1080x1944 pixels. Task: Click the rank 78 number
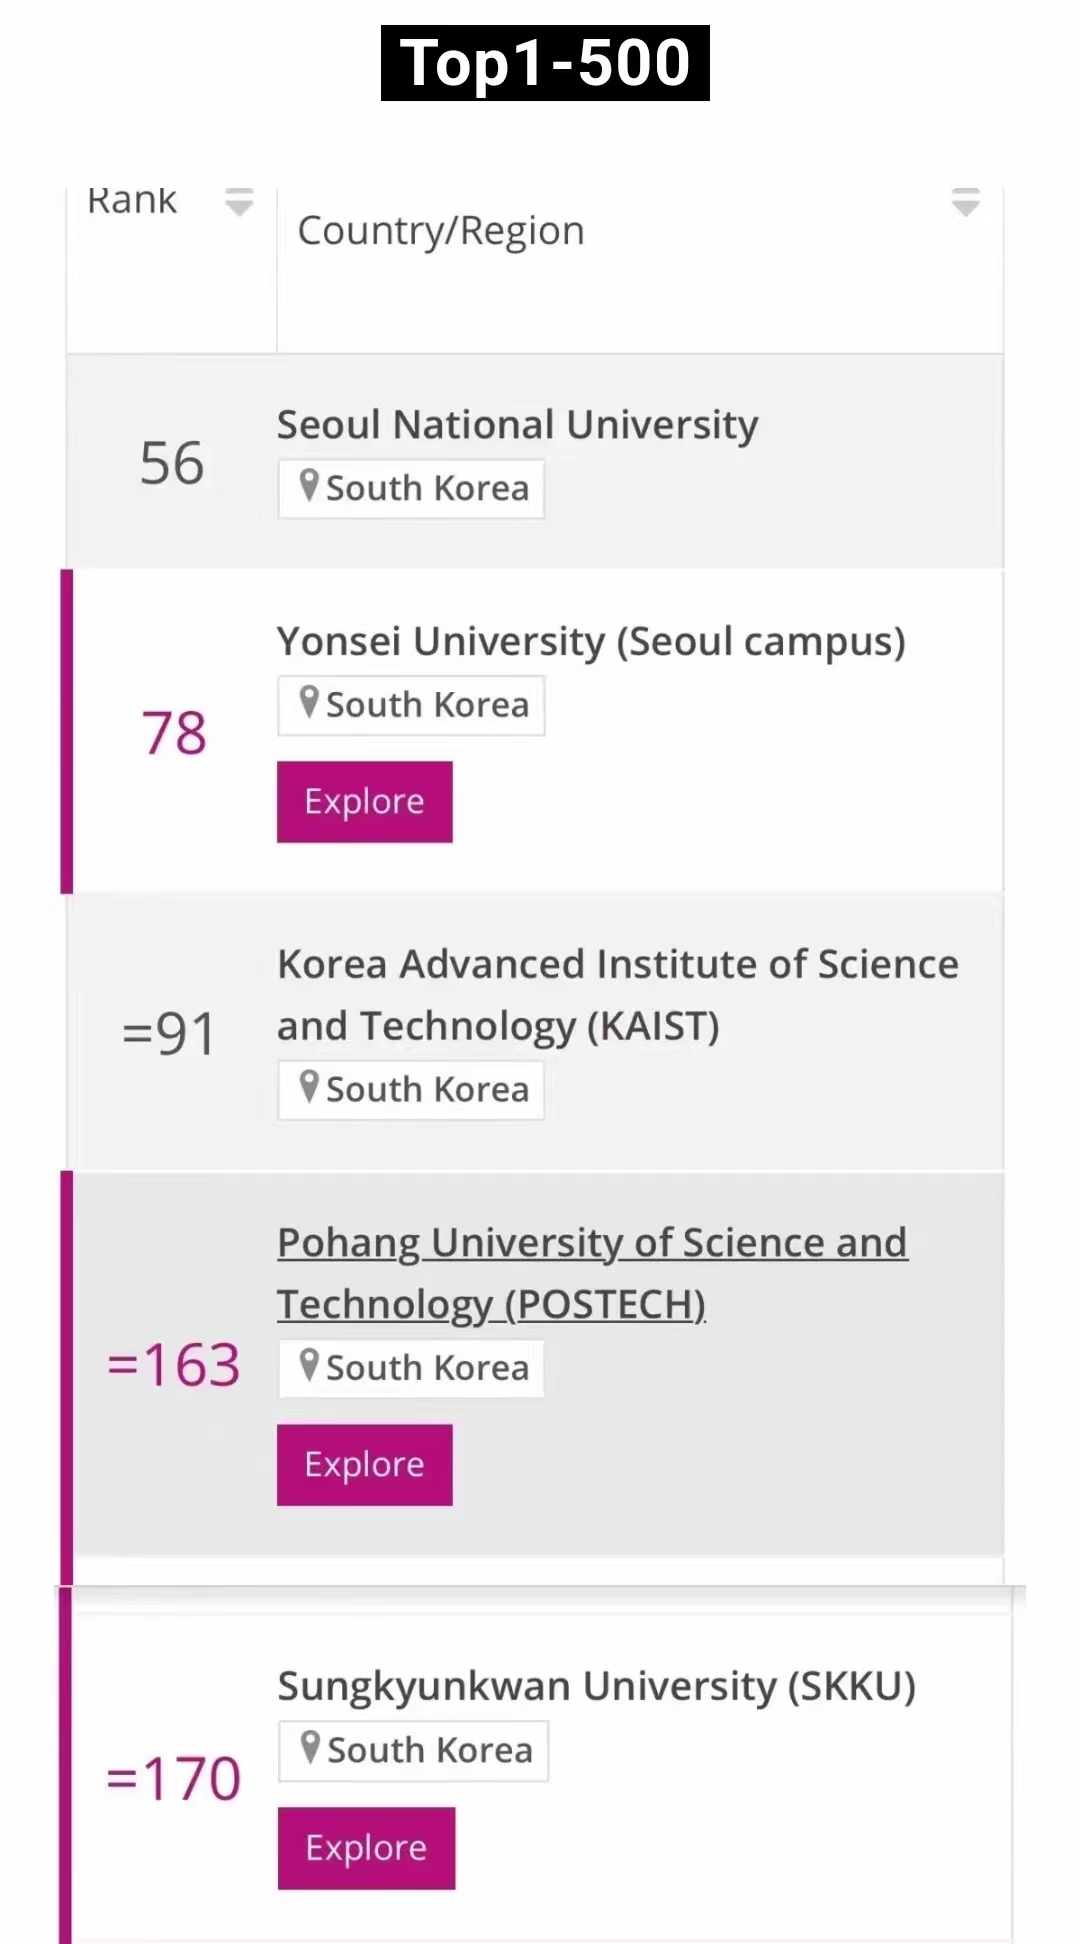[x=174, y=733]
